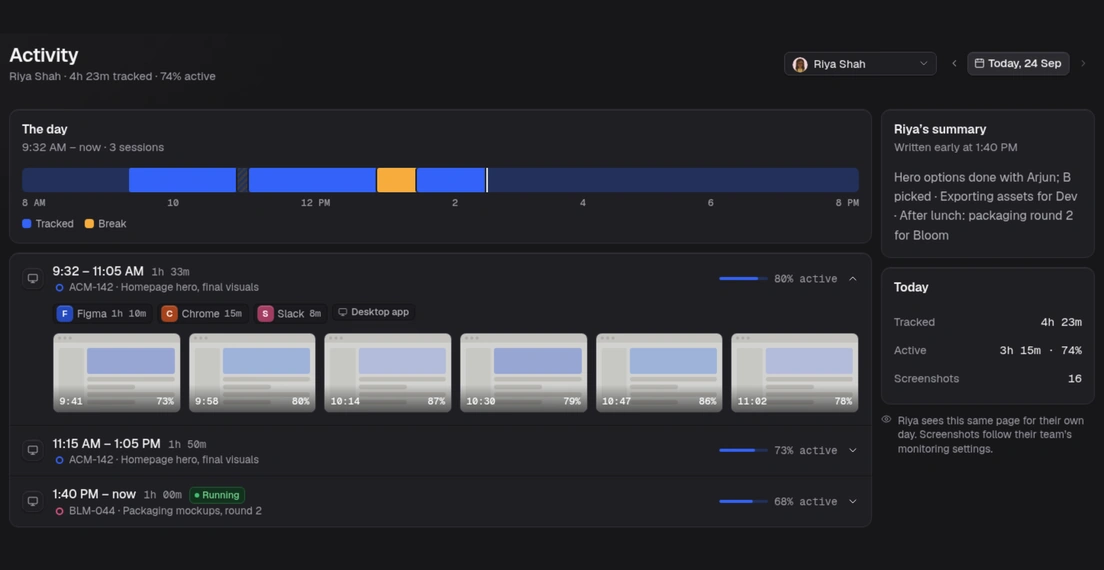Click monitor icon of 1:40 PM session
Image resolution: width=1104 pixels, height=570 pixels.
32,502
